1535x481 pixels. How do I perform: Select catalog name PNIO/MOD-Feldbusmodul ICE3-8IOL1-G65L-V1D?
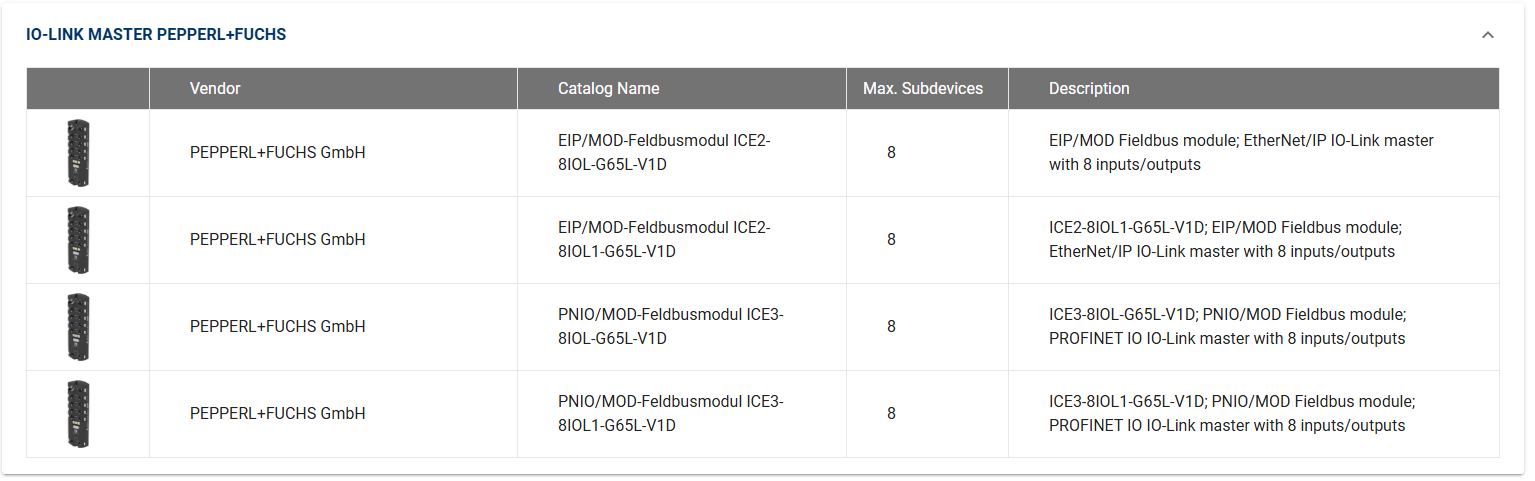(x=670, y=414)
